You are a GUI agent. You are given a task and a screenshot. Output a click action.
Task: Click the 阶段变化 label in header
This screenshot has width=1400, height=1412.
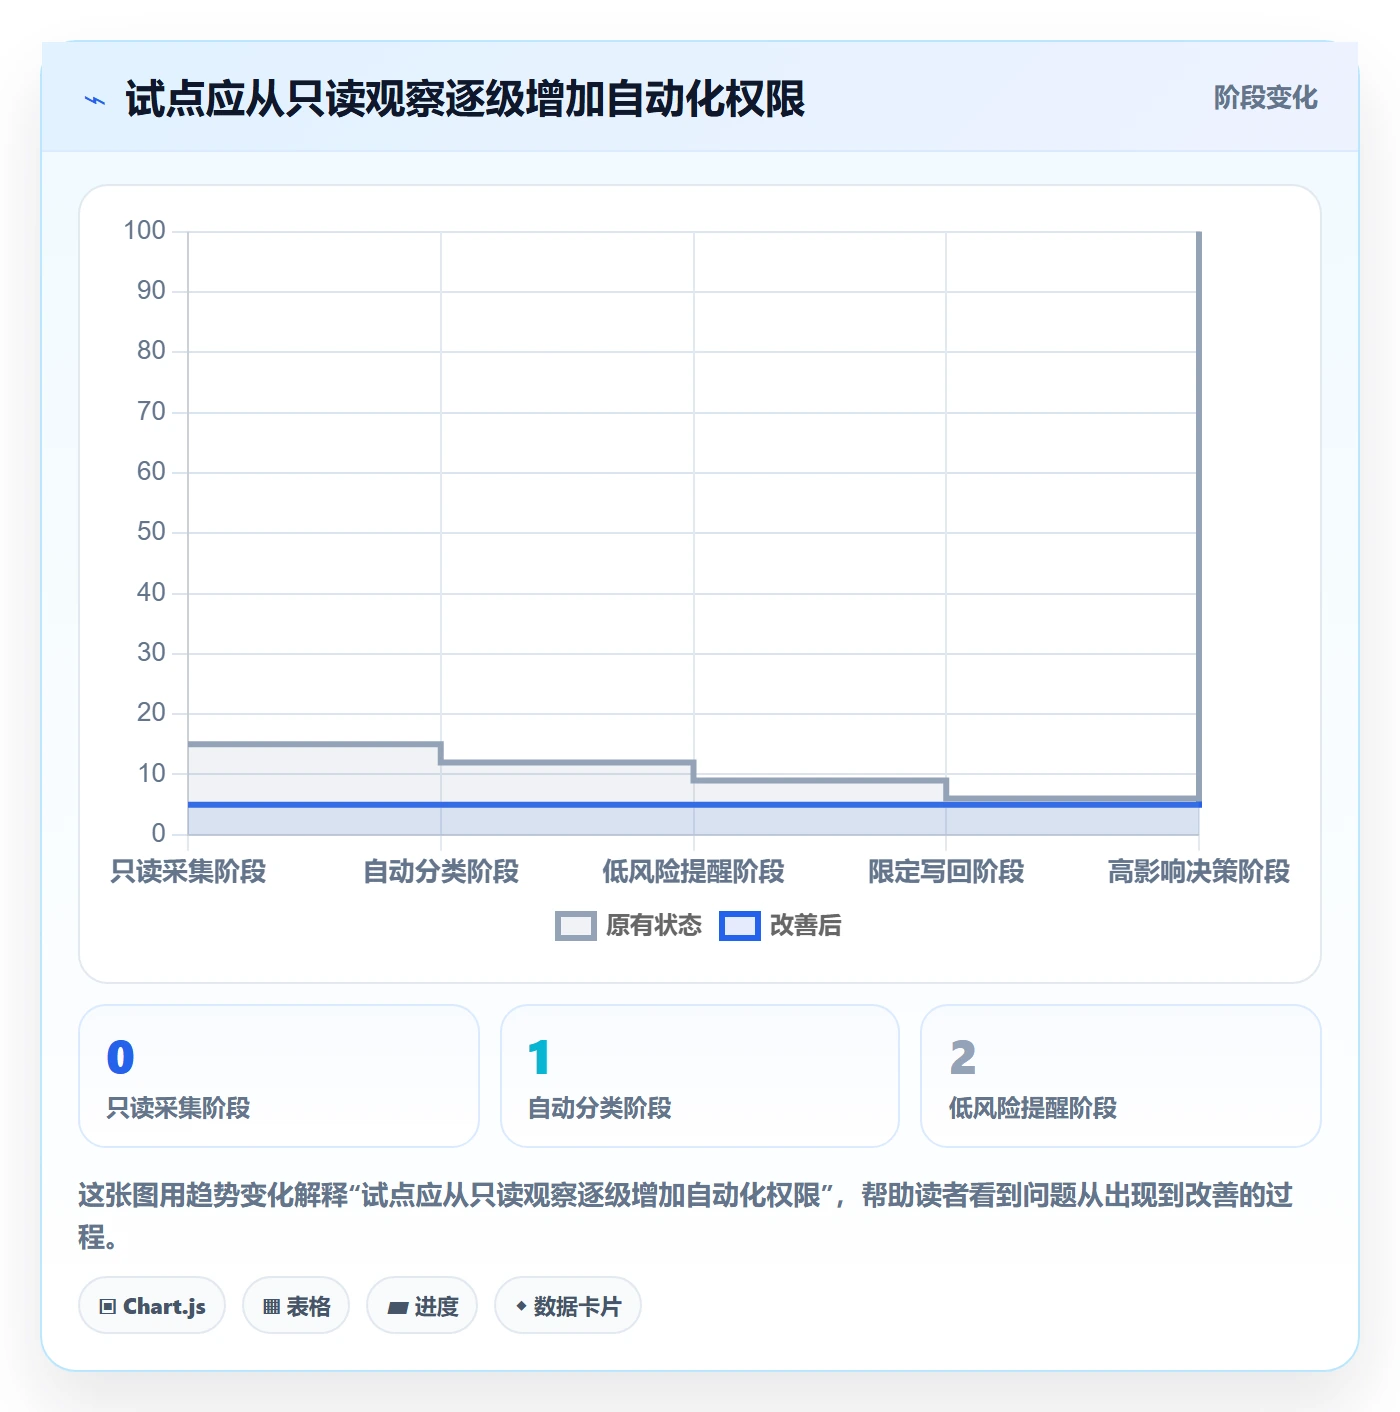coord(1265,98)
